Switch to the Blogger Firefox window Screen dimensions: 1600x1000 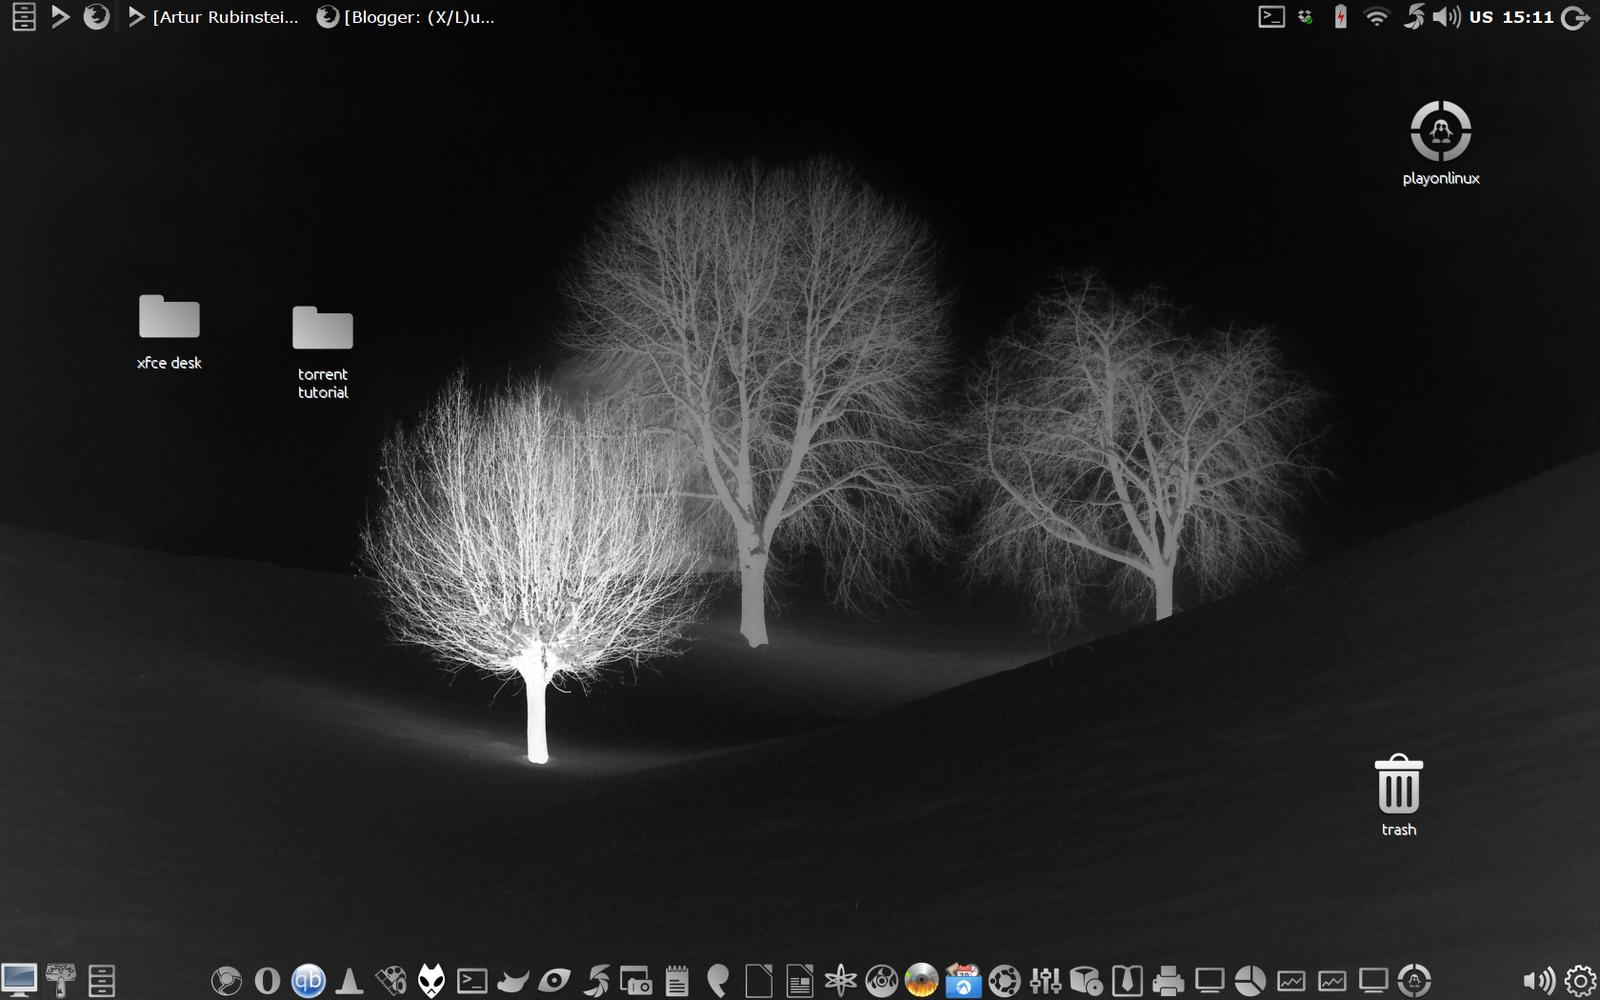point(405,17)
